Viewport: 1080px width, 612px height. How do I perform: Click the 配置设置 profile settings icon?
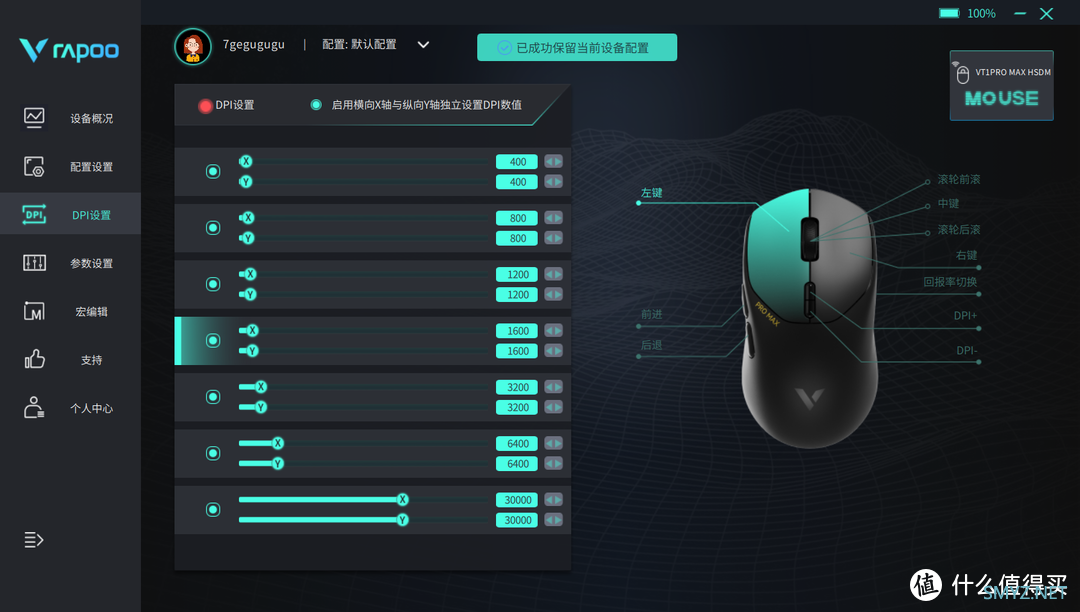(x=34, y=167)
